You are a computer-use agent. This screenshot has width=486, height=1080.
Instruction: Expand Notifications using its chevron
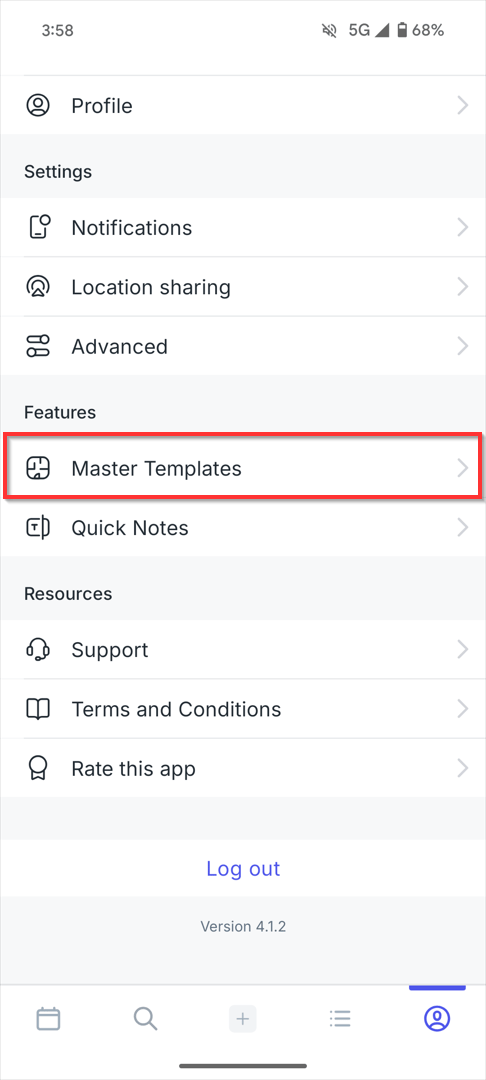pyautogui.click(x=463, y=227)
